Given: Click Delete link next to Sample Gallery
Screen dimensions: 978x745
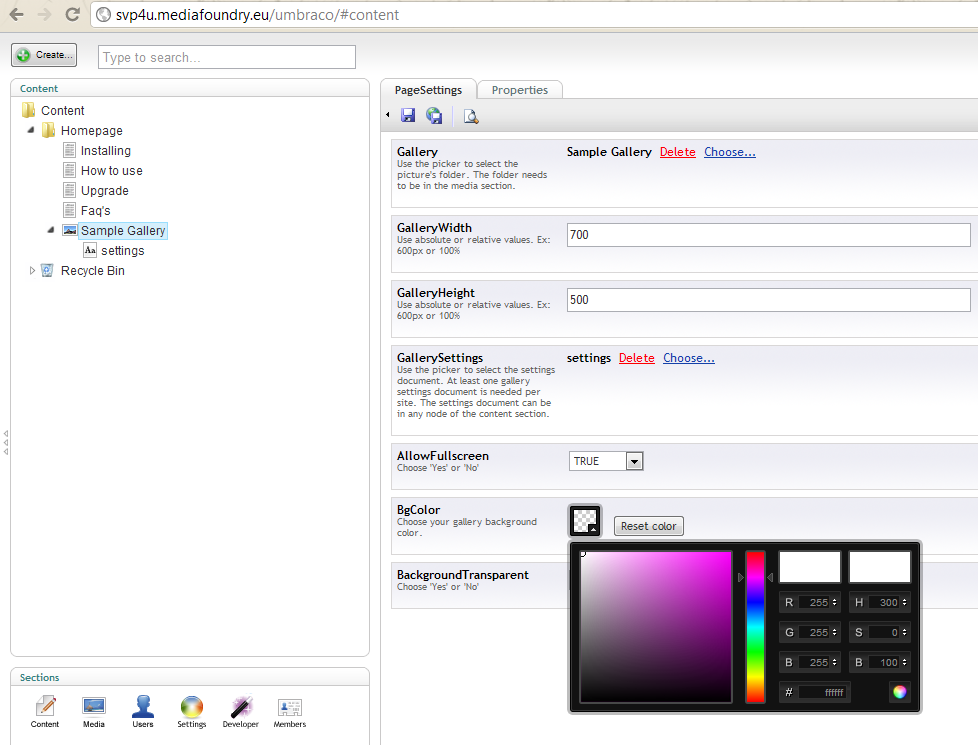Looking at the screenshot, I should (x=677, y=152).
